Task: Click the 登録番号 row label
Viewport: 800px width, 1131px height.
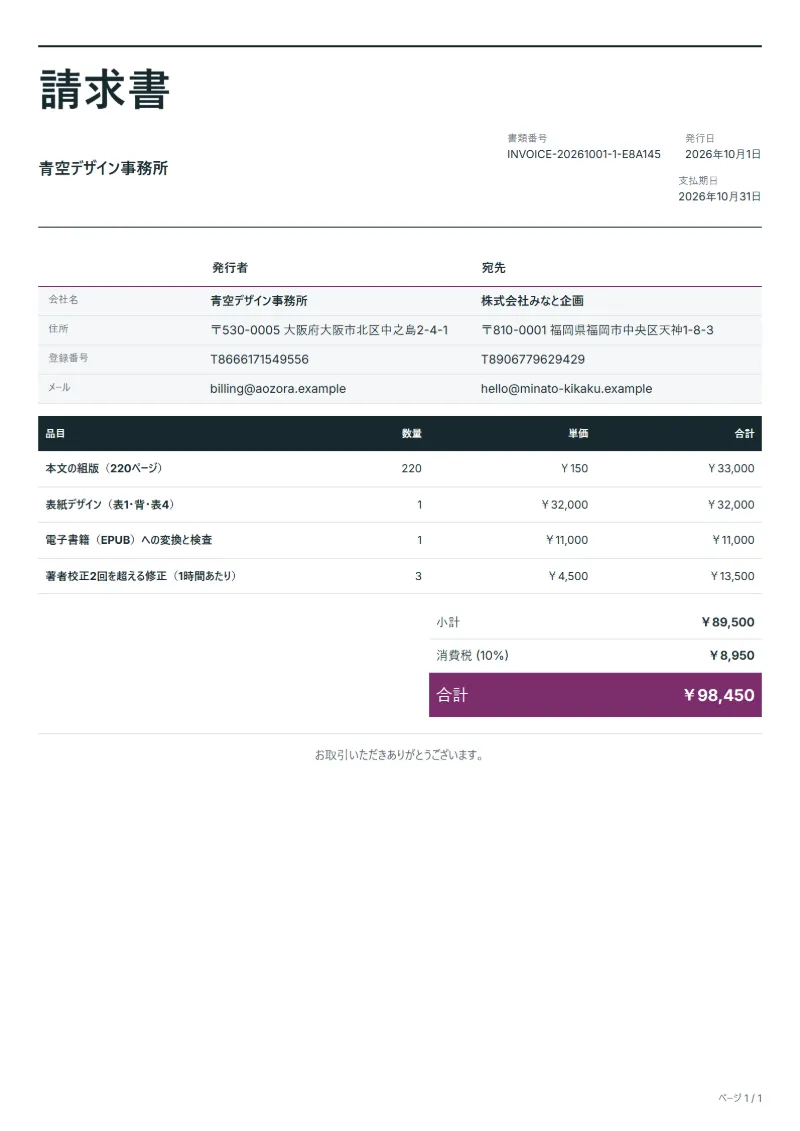Action: pyautogui.click(x=69, y=358)
